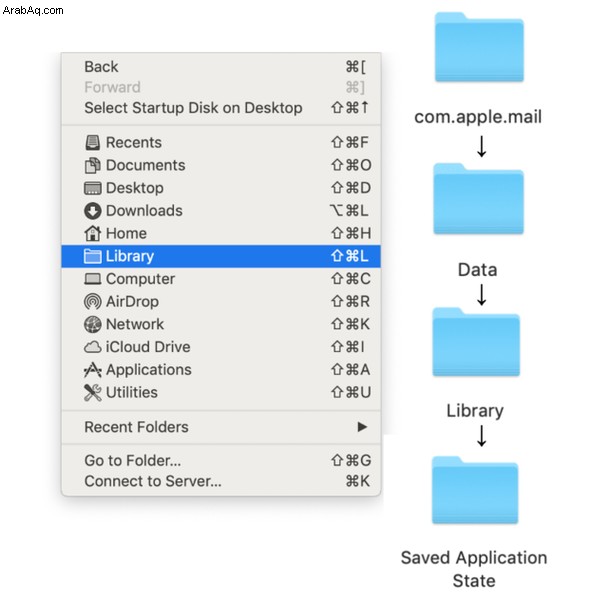Click the Recents icon in Go menu
The width and height of the screenshot is (608, 602).
92,143
